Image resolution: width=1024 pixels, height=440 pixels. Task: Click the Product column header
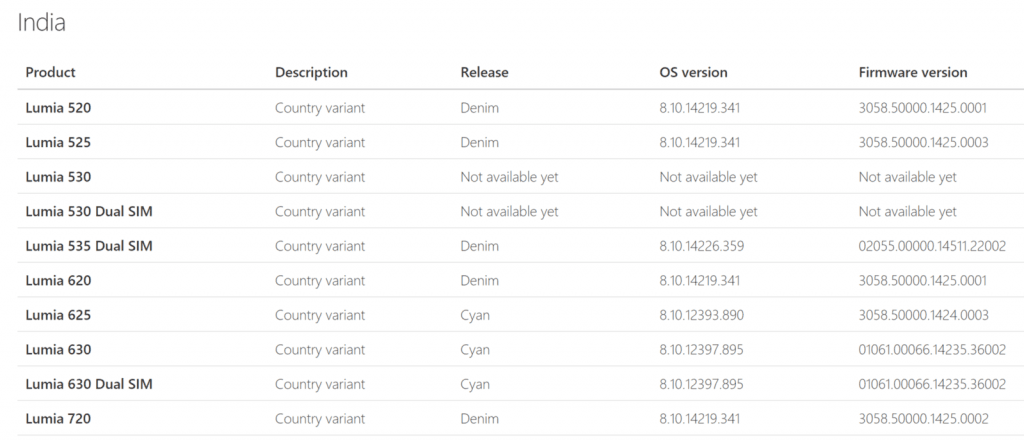pyautogui.click(x=50, y=72)
